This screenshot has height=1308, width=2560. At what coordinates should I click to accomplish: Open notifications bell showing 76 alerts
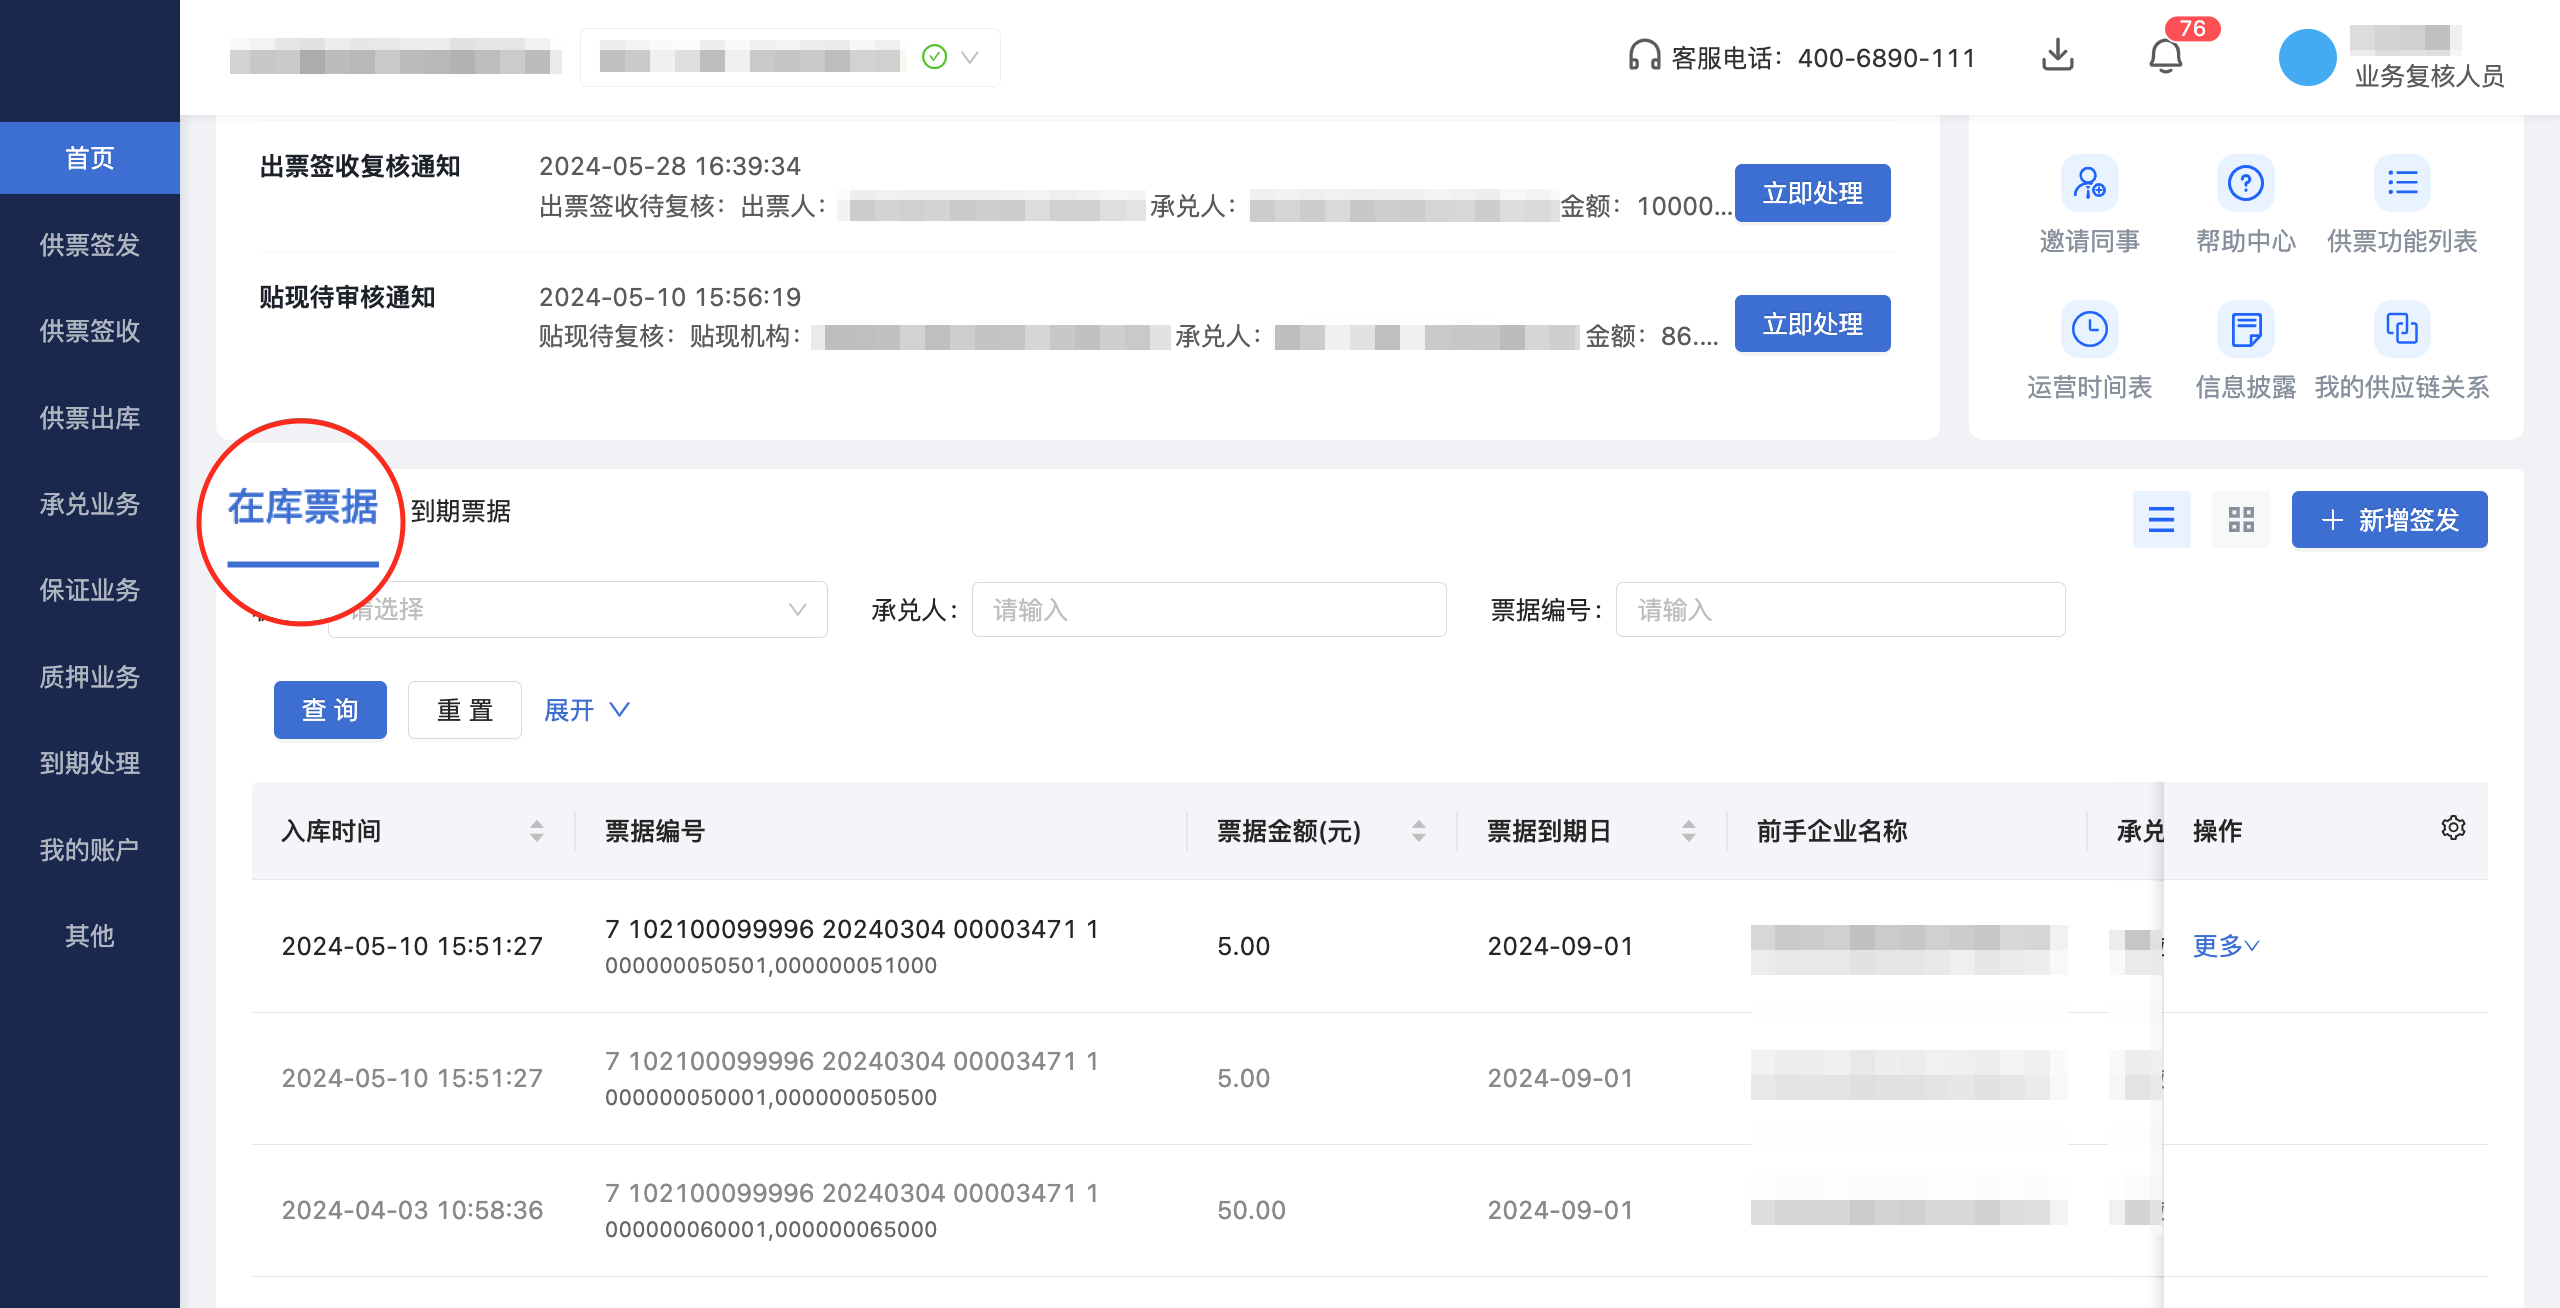tap(2166, 56)
